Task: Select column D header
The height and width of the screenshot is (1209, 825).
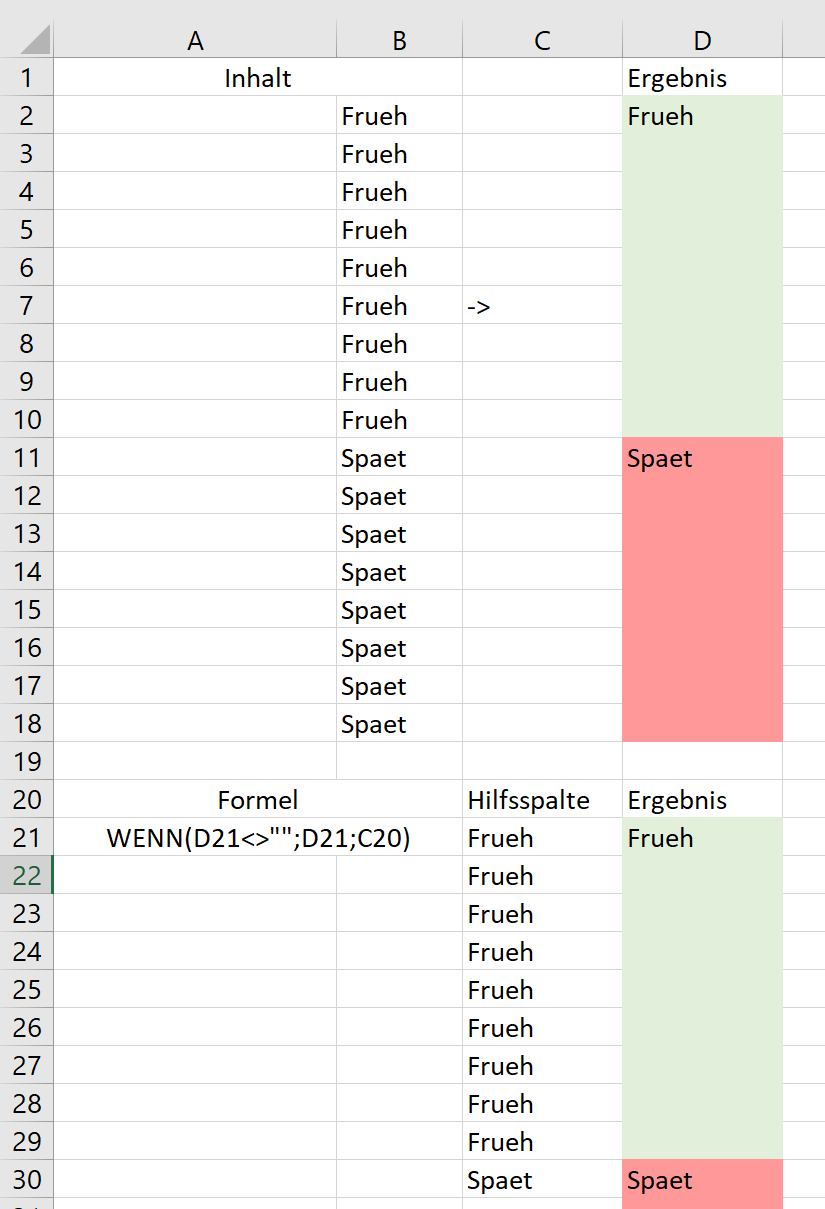Action: (x=702, y=40)
